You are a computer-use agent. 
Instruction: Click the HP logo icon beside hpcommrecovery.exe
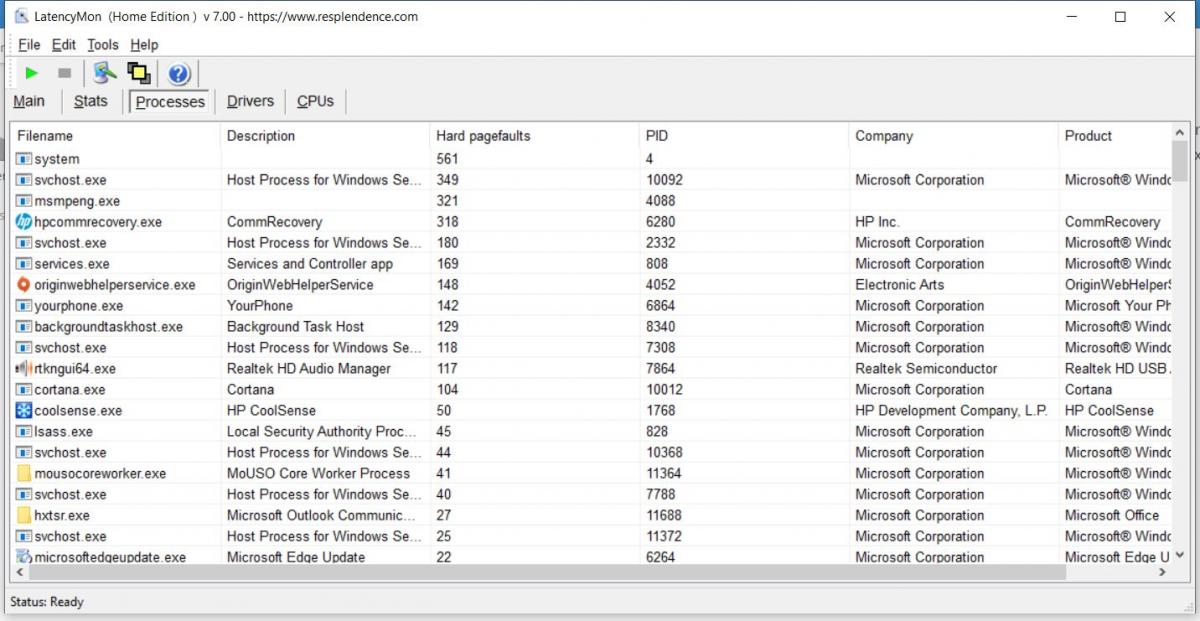[x=24, y=222]
